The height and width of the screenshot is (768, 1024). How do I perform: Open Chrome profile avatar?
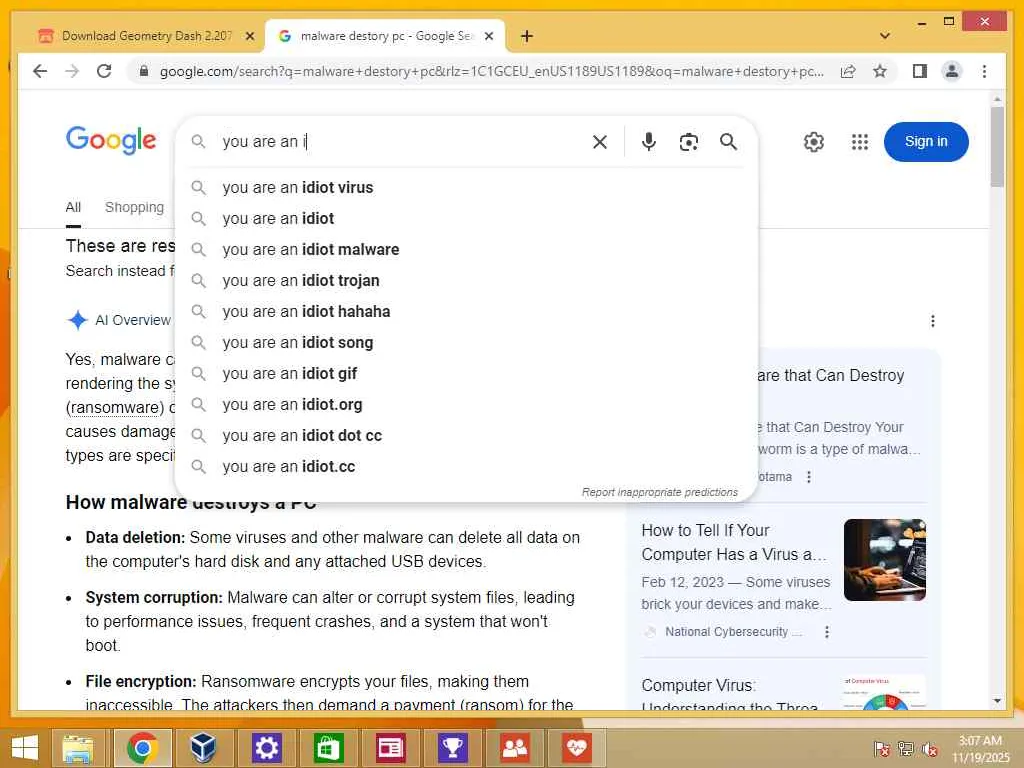pos(952,71)
